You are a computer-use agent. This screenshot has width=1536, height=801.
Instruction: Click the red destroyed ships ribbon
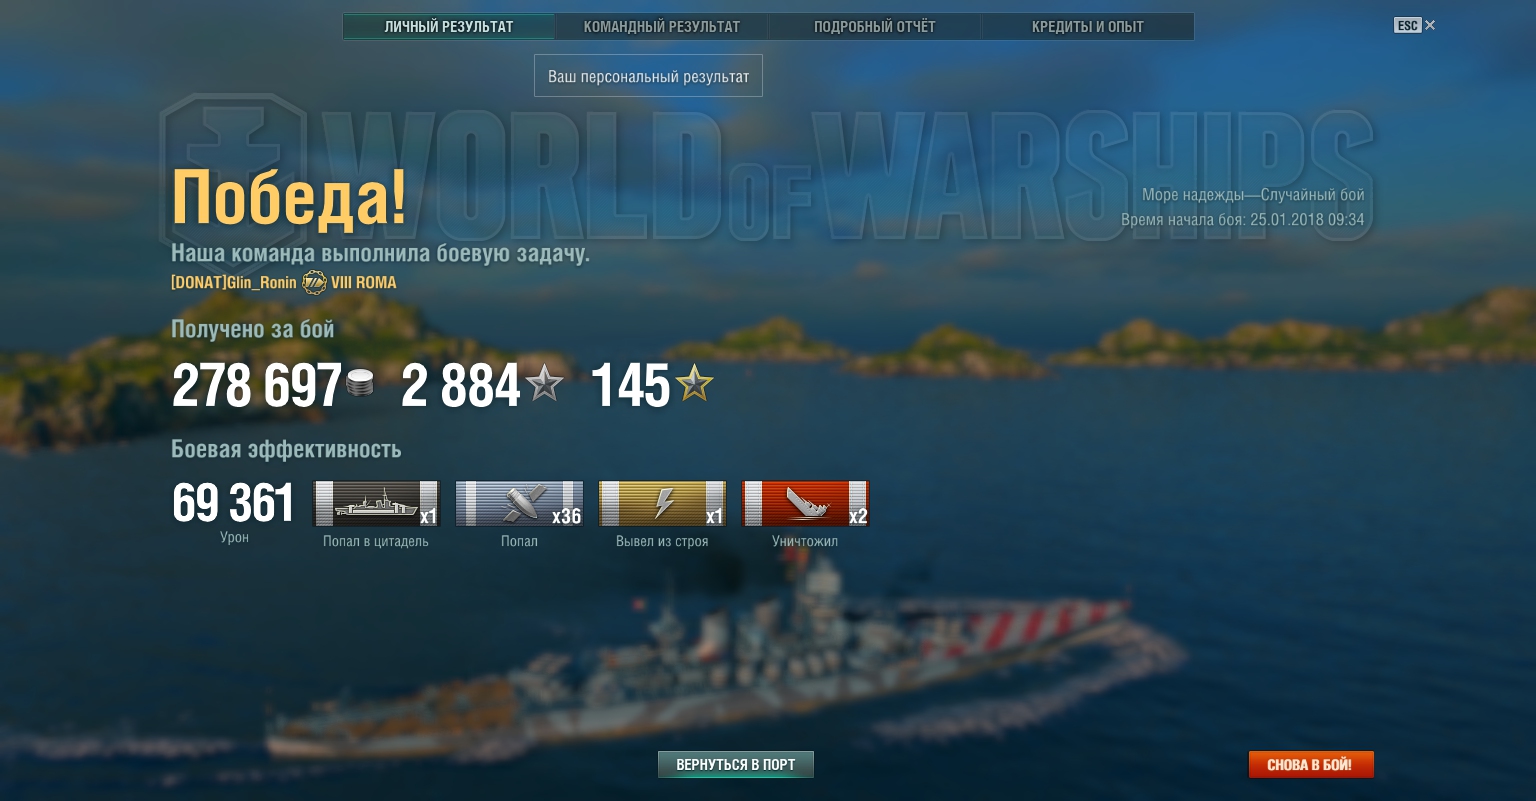tap(805, 503)
